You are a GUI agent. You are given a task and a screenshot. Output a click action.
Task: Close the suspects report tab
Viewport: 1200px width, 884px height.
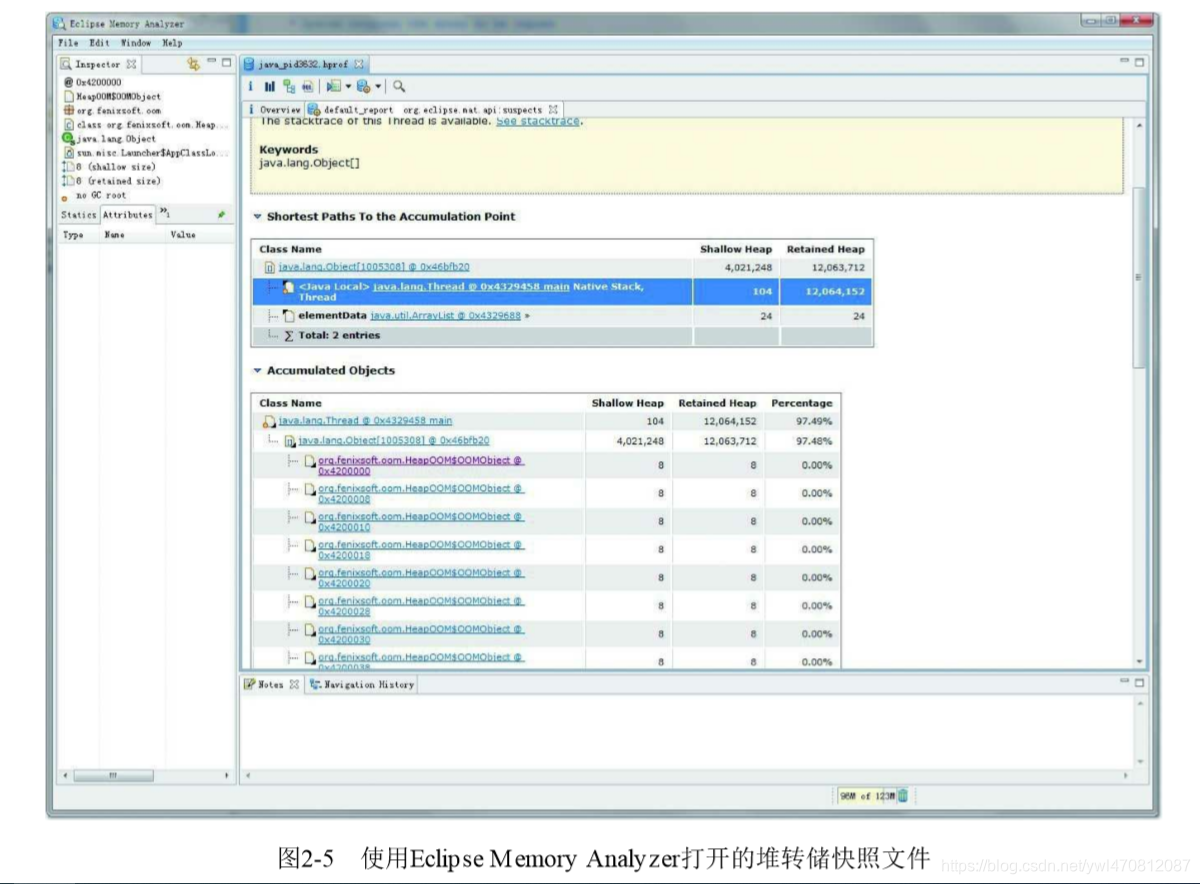pos(552,109)
